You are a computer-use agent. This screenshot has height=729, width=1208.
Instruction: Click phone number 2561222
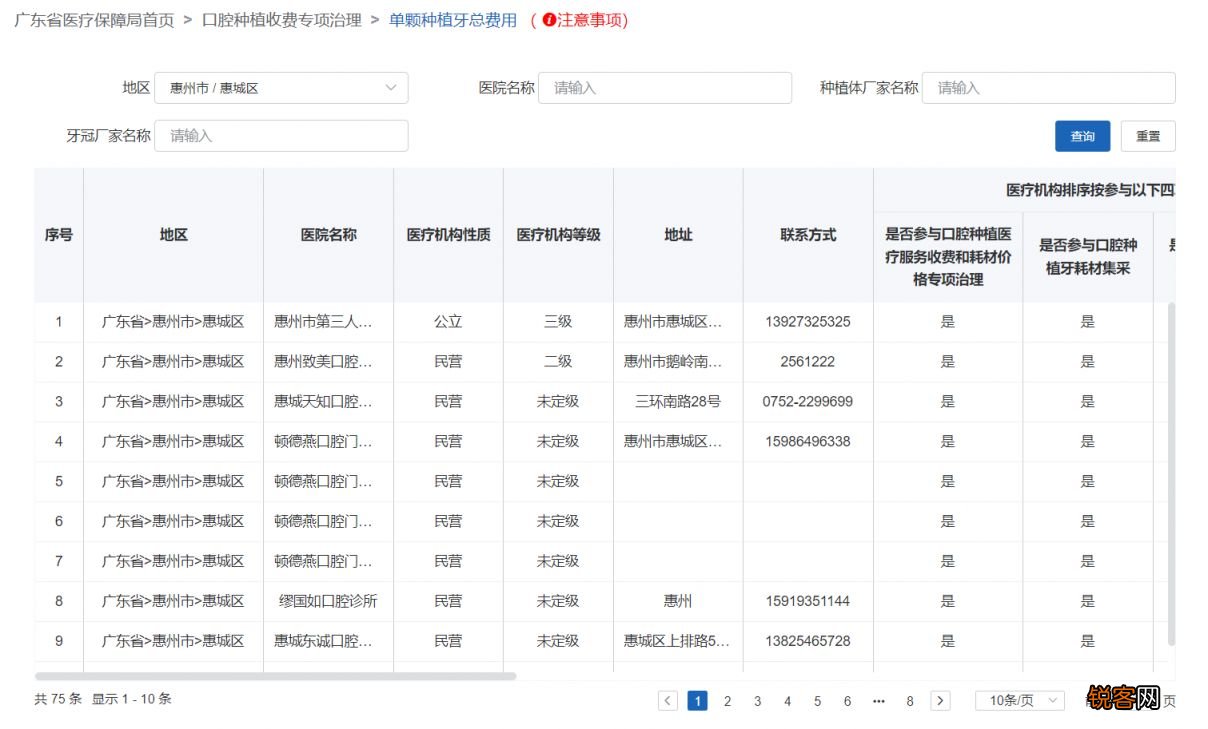click(x=808, y=362)
